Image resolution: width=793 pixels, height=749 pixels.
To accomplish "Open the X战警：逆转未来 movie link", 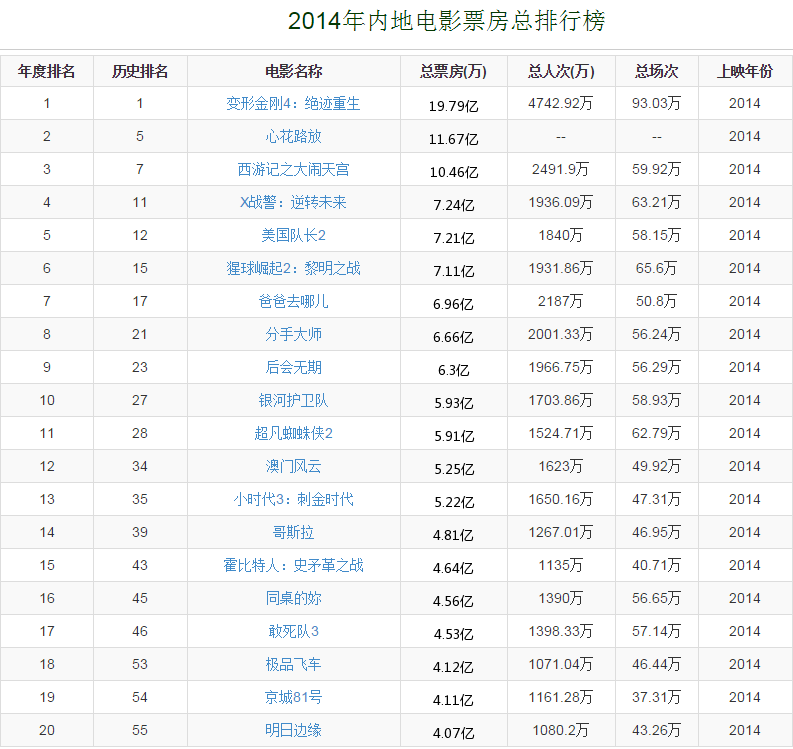I will click(293, 202).
